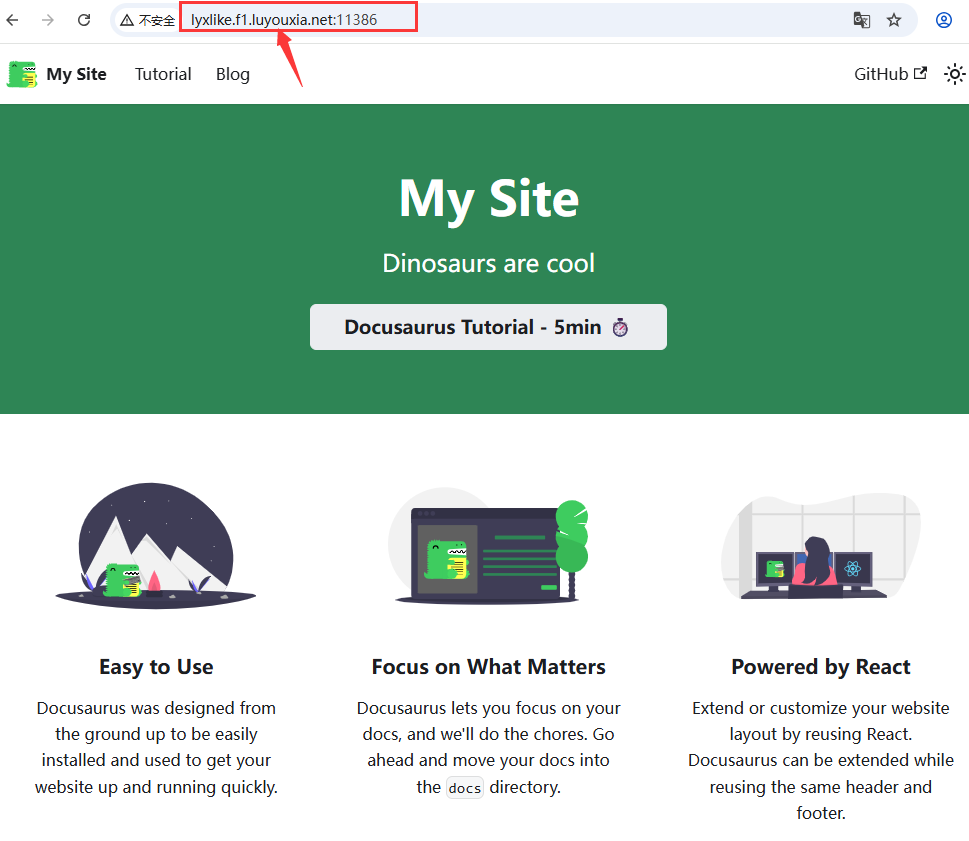Click the 'Powered by React' heading
The width and height of the screenshot is (969, 841).
[821, 667]
